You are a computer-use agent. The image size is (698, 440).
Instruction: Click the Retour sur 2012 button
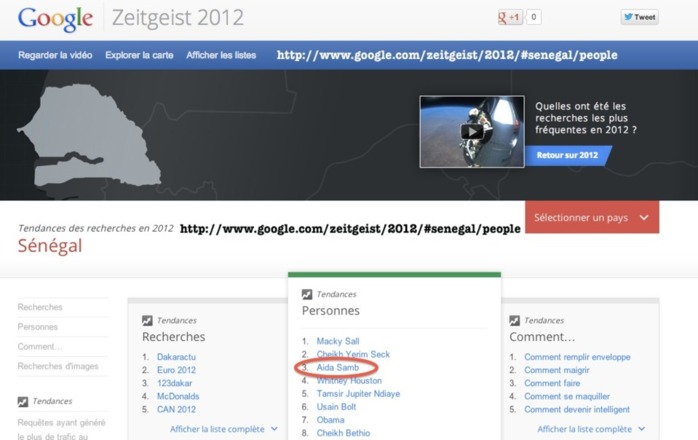[567, 156]
